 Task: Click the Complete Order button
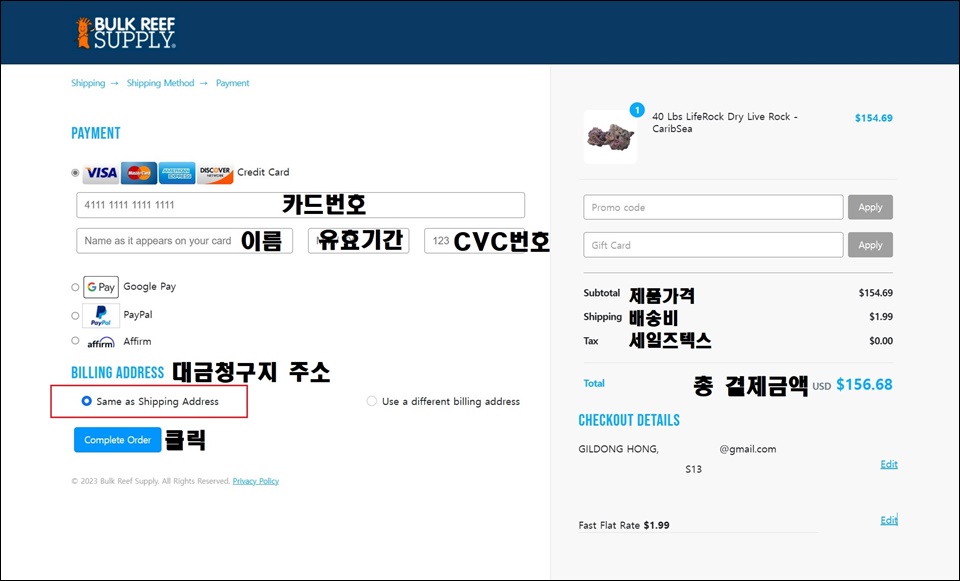[x=118, y=440]
